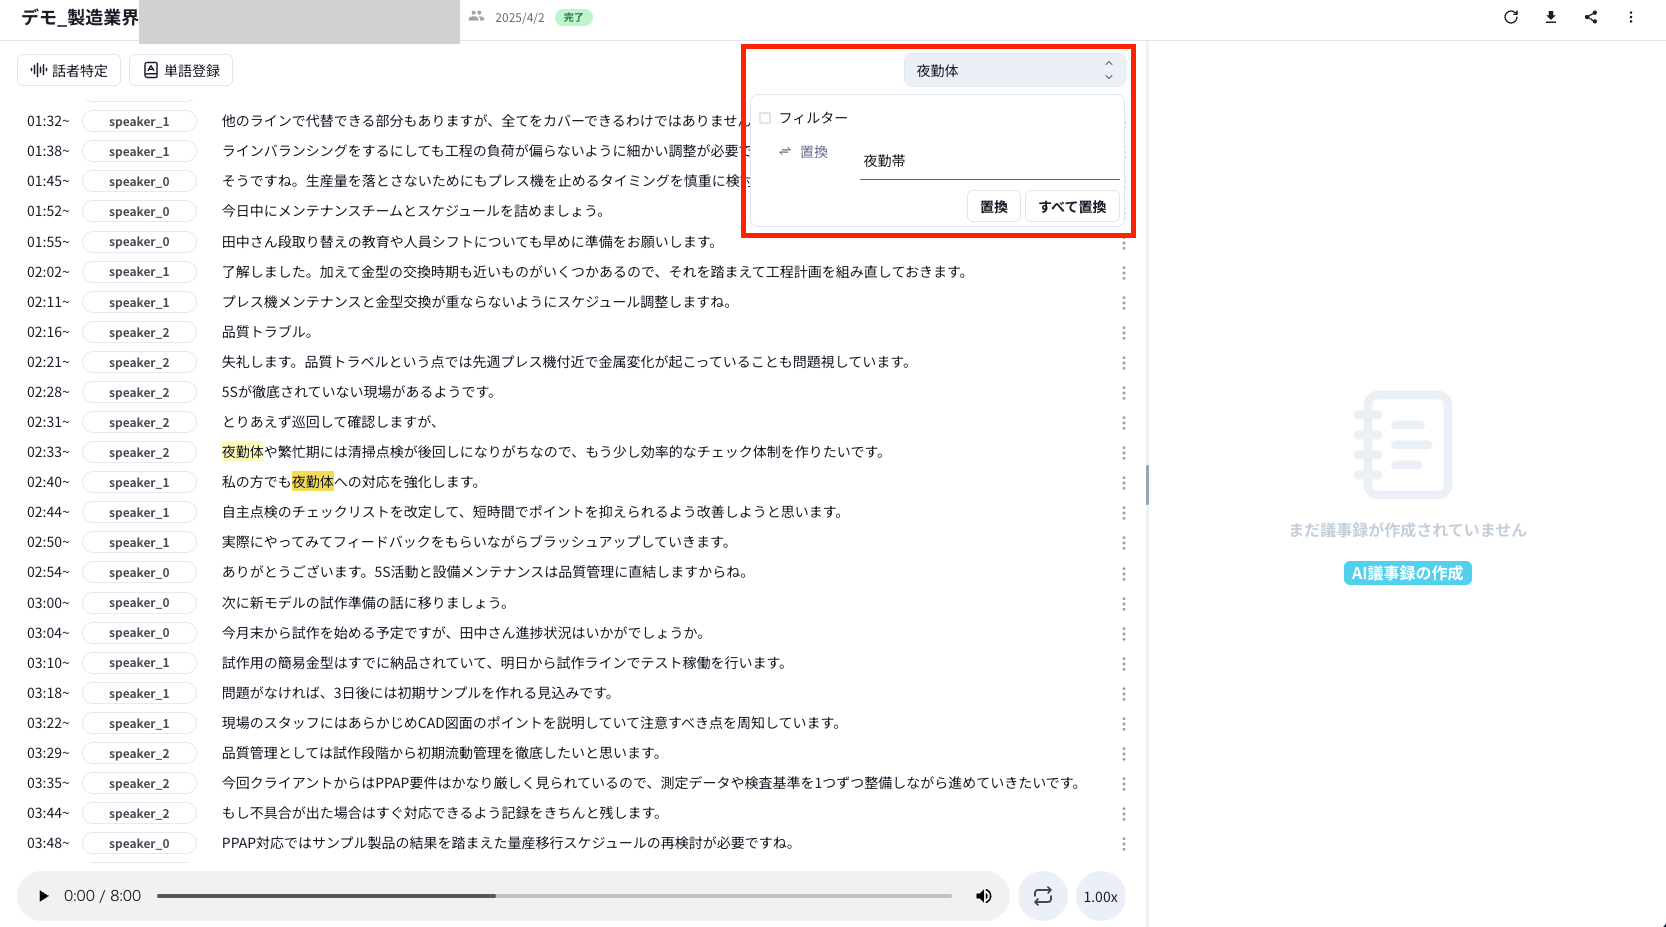
Task: Open the share icon in header
Action: pyautogui.click(x=1591, y=17)
